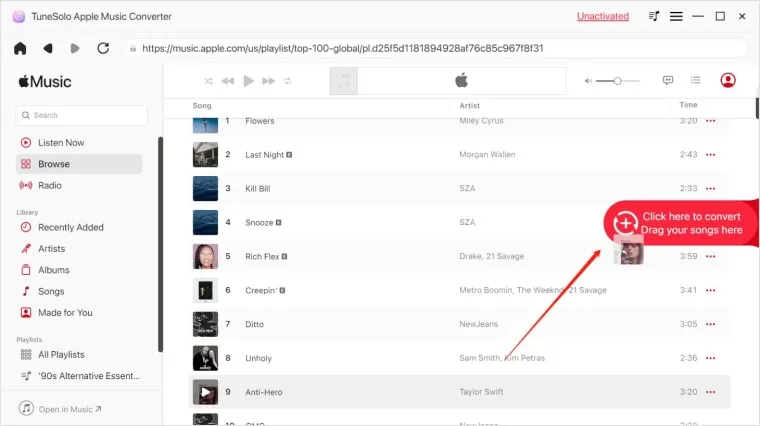Click the home icon in navigation bar
This screenshot has height=426, width=760.
click(20, 48)
